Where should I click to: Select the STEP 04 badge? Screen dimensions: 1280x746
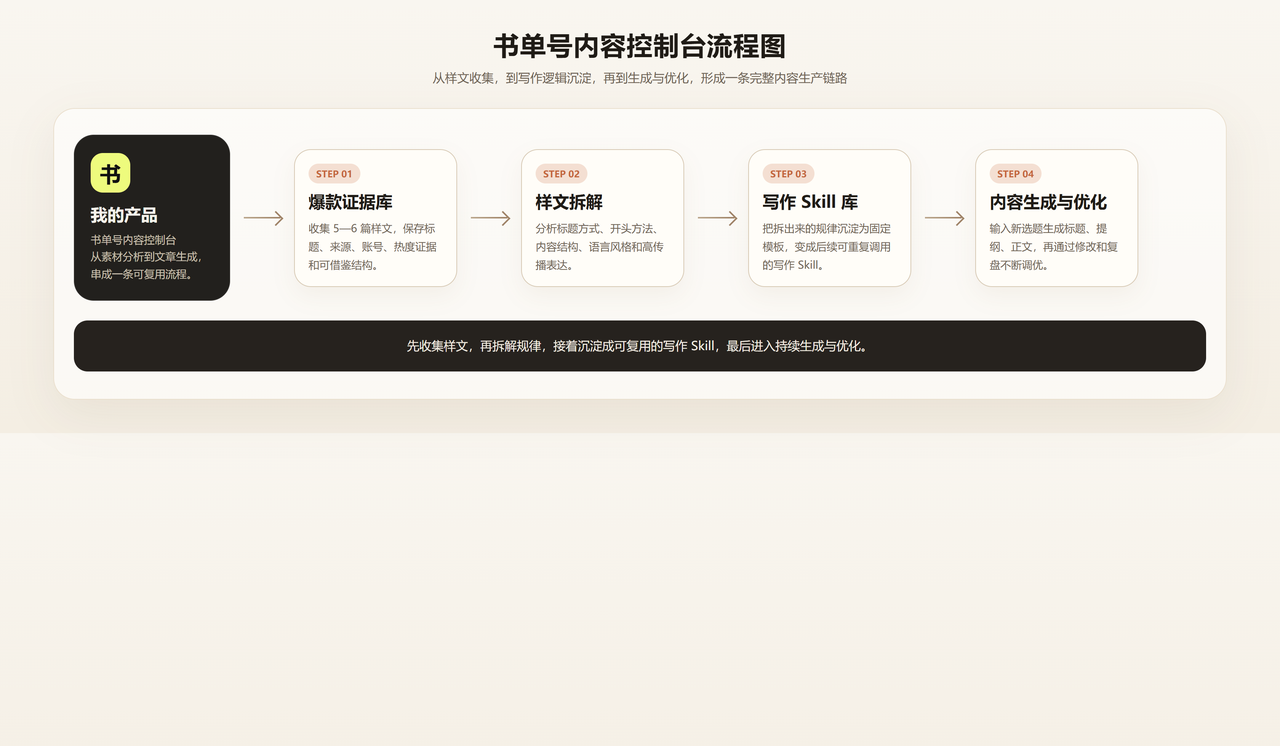[x=1015, y=174]
